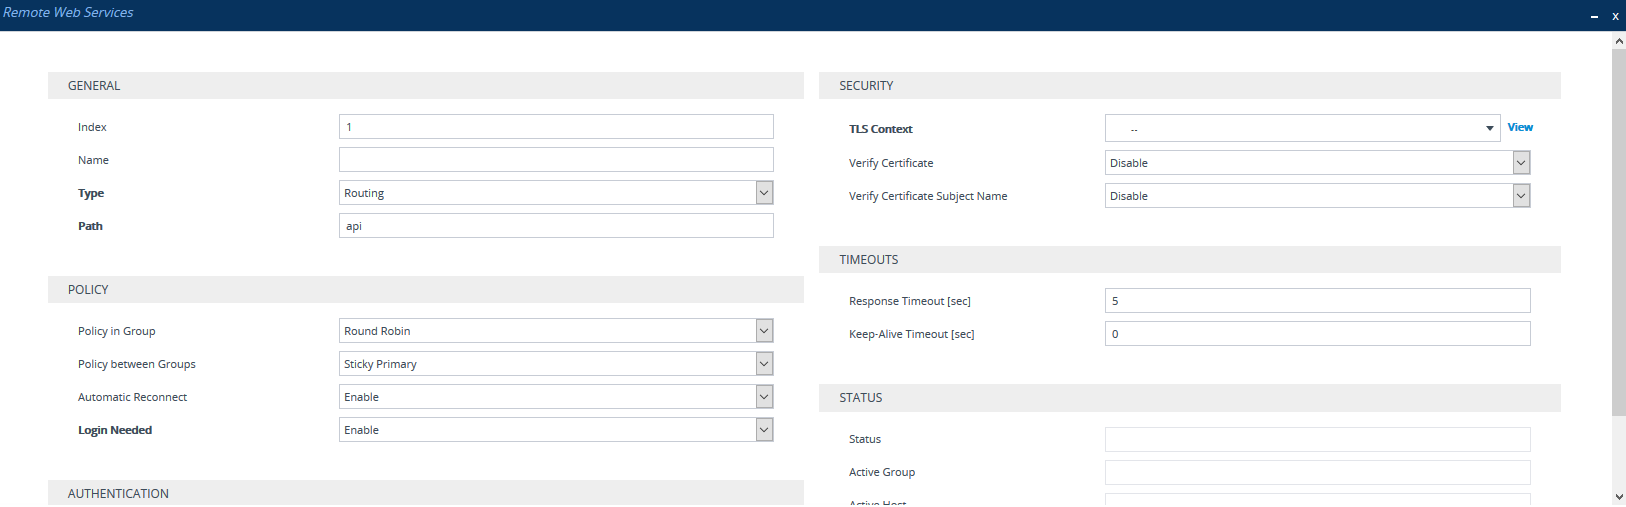Click the Status read-only field
This screenshot has width=1626, height=507.
coord(1317,439)
